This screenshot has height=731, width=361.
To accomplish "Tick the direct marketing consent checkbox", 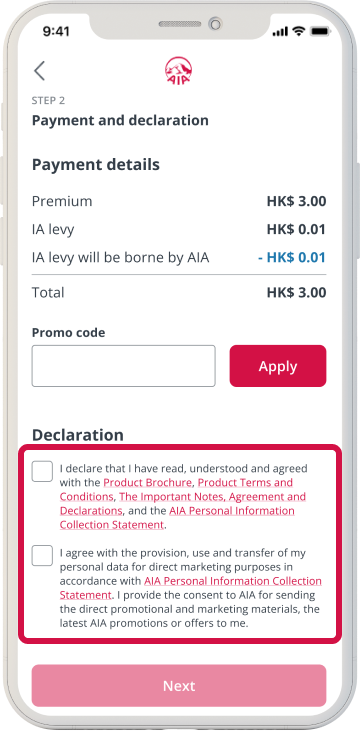I will (42, 556).
